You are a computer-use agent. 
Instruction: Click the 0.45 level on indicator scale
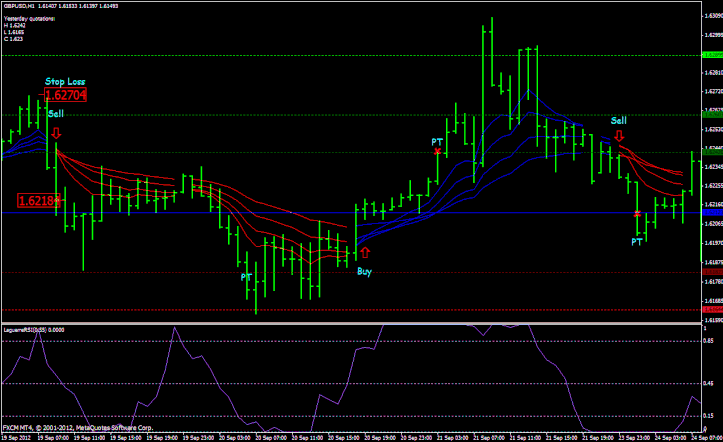click(x=708, y=383)
